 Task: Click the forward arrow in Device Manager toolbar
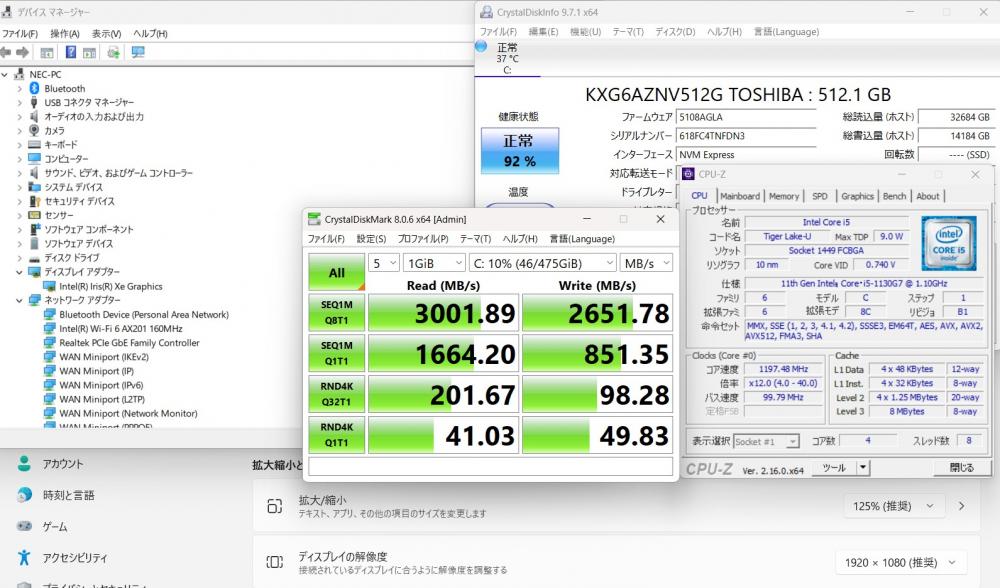click(x=23, y=52)
